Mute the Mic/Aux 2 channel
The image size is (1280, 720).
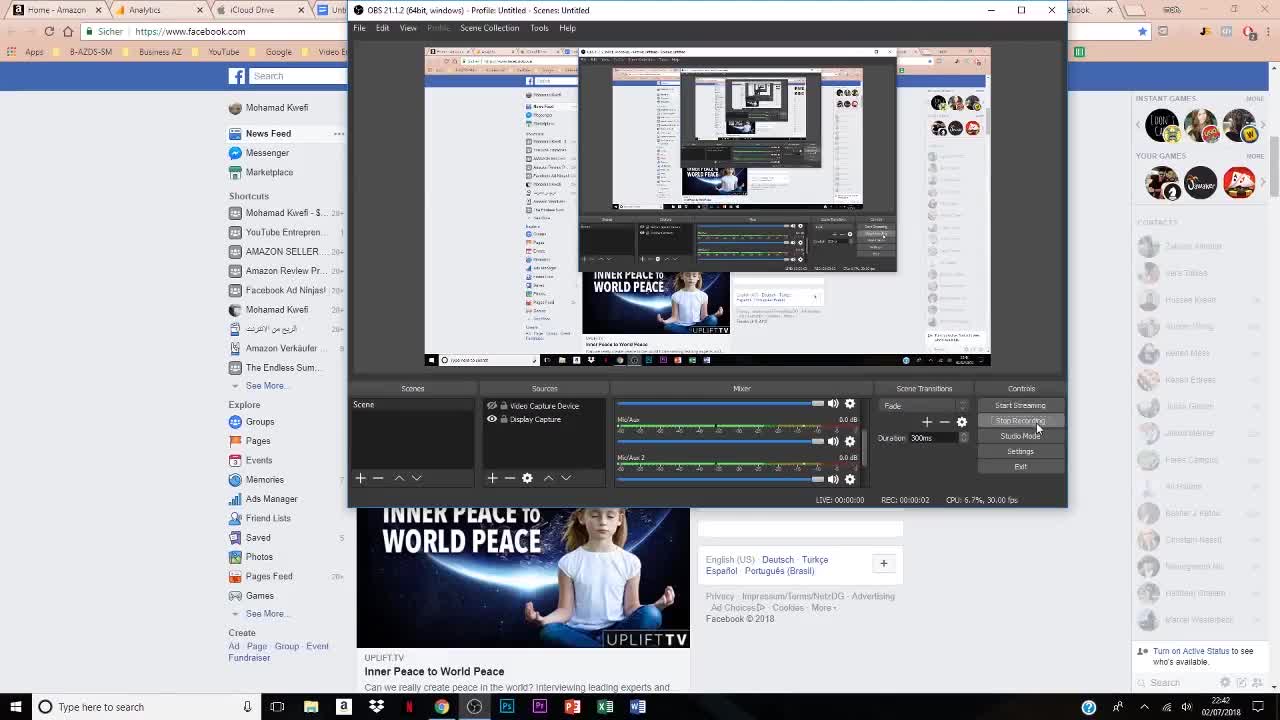[x=833, y=479]
